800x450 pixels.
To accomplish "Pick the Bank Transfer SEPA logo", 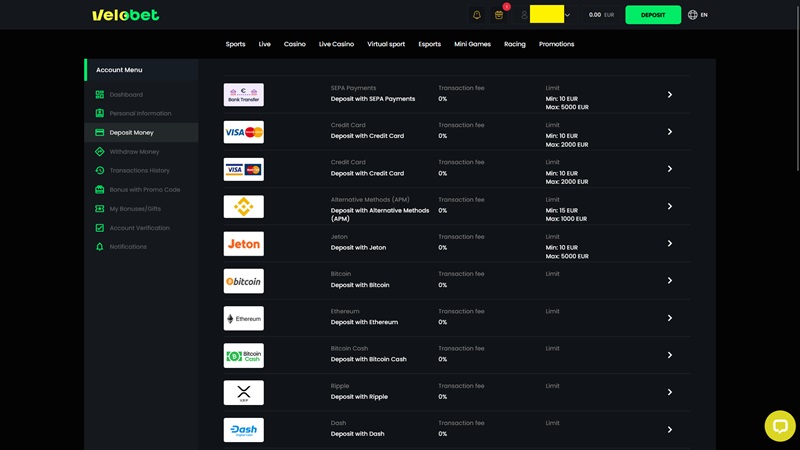I will coord(243,95).
